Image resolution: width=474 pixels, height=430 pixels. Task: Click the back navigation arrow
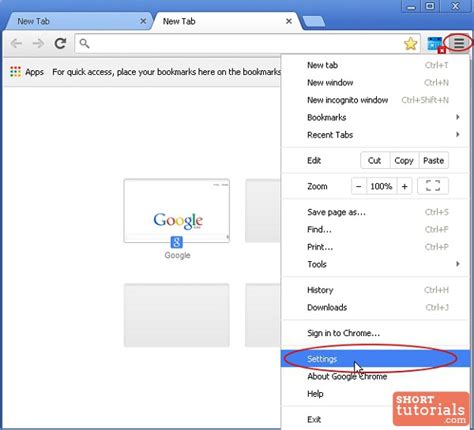pyautogui.click(x=16, y=43)
